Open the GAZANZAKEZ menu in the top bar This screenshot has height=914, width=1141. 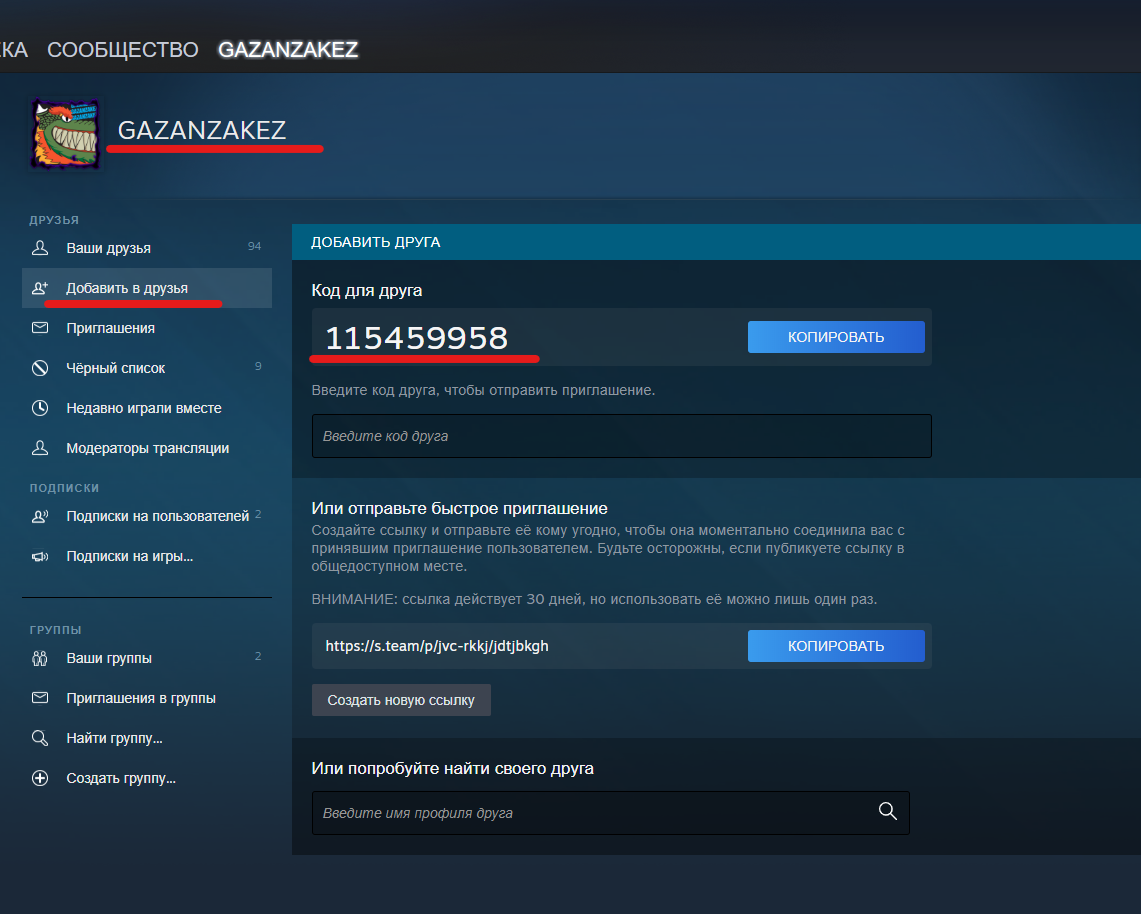[288, 49]
